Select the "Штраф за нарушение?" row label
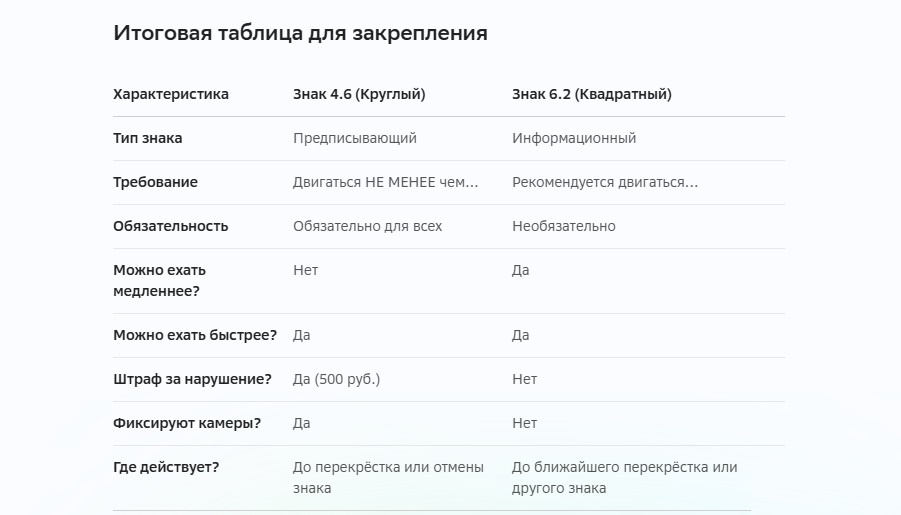901x515 pixels. click(x=192, y=379)
